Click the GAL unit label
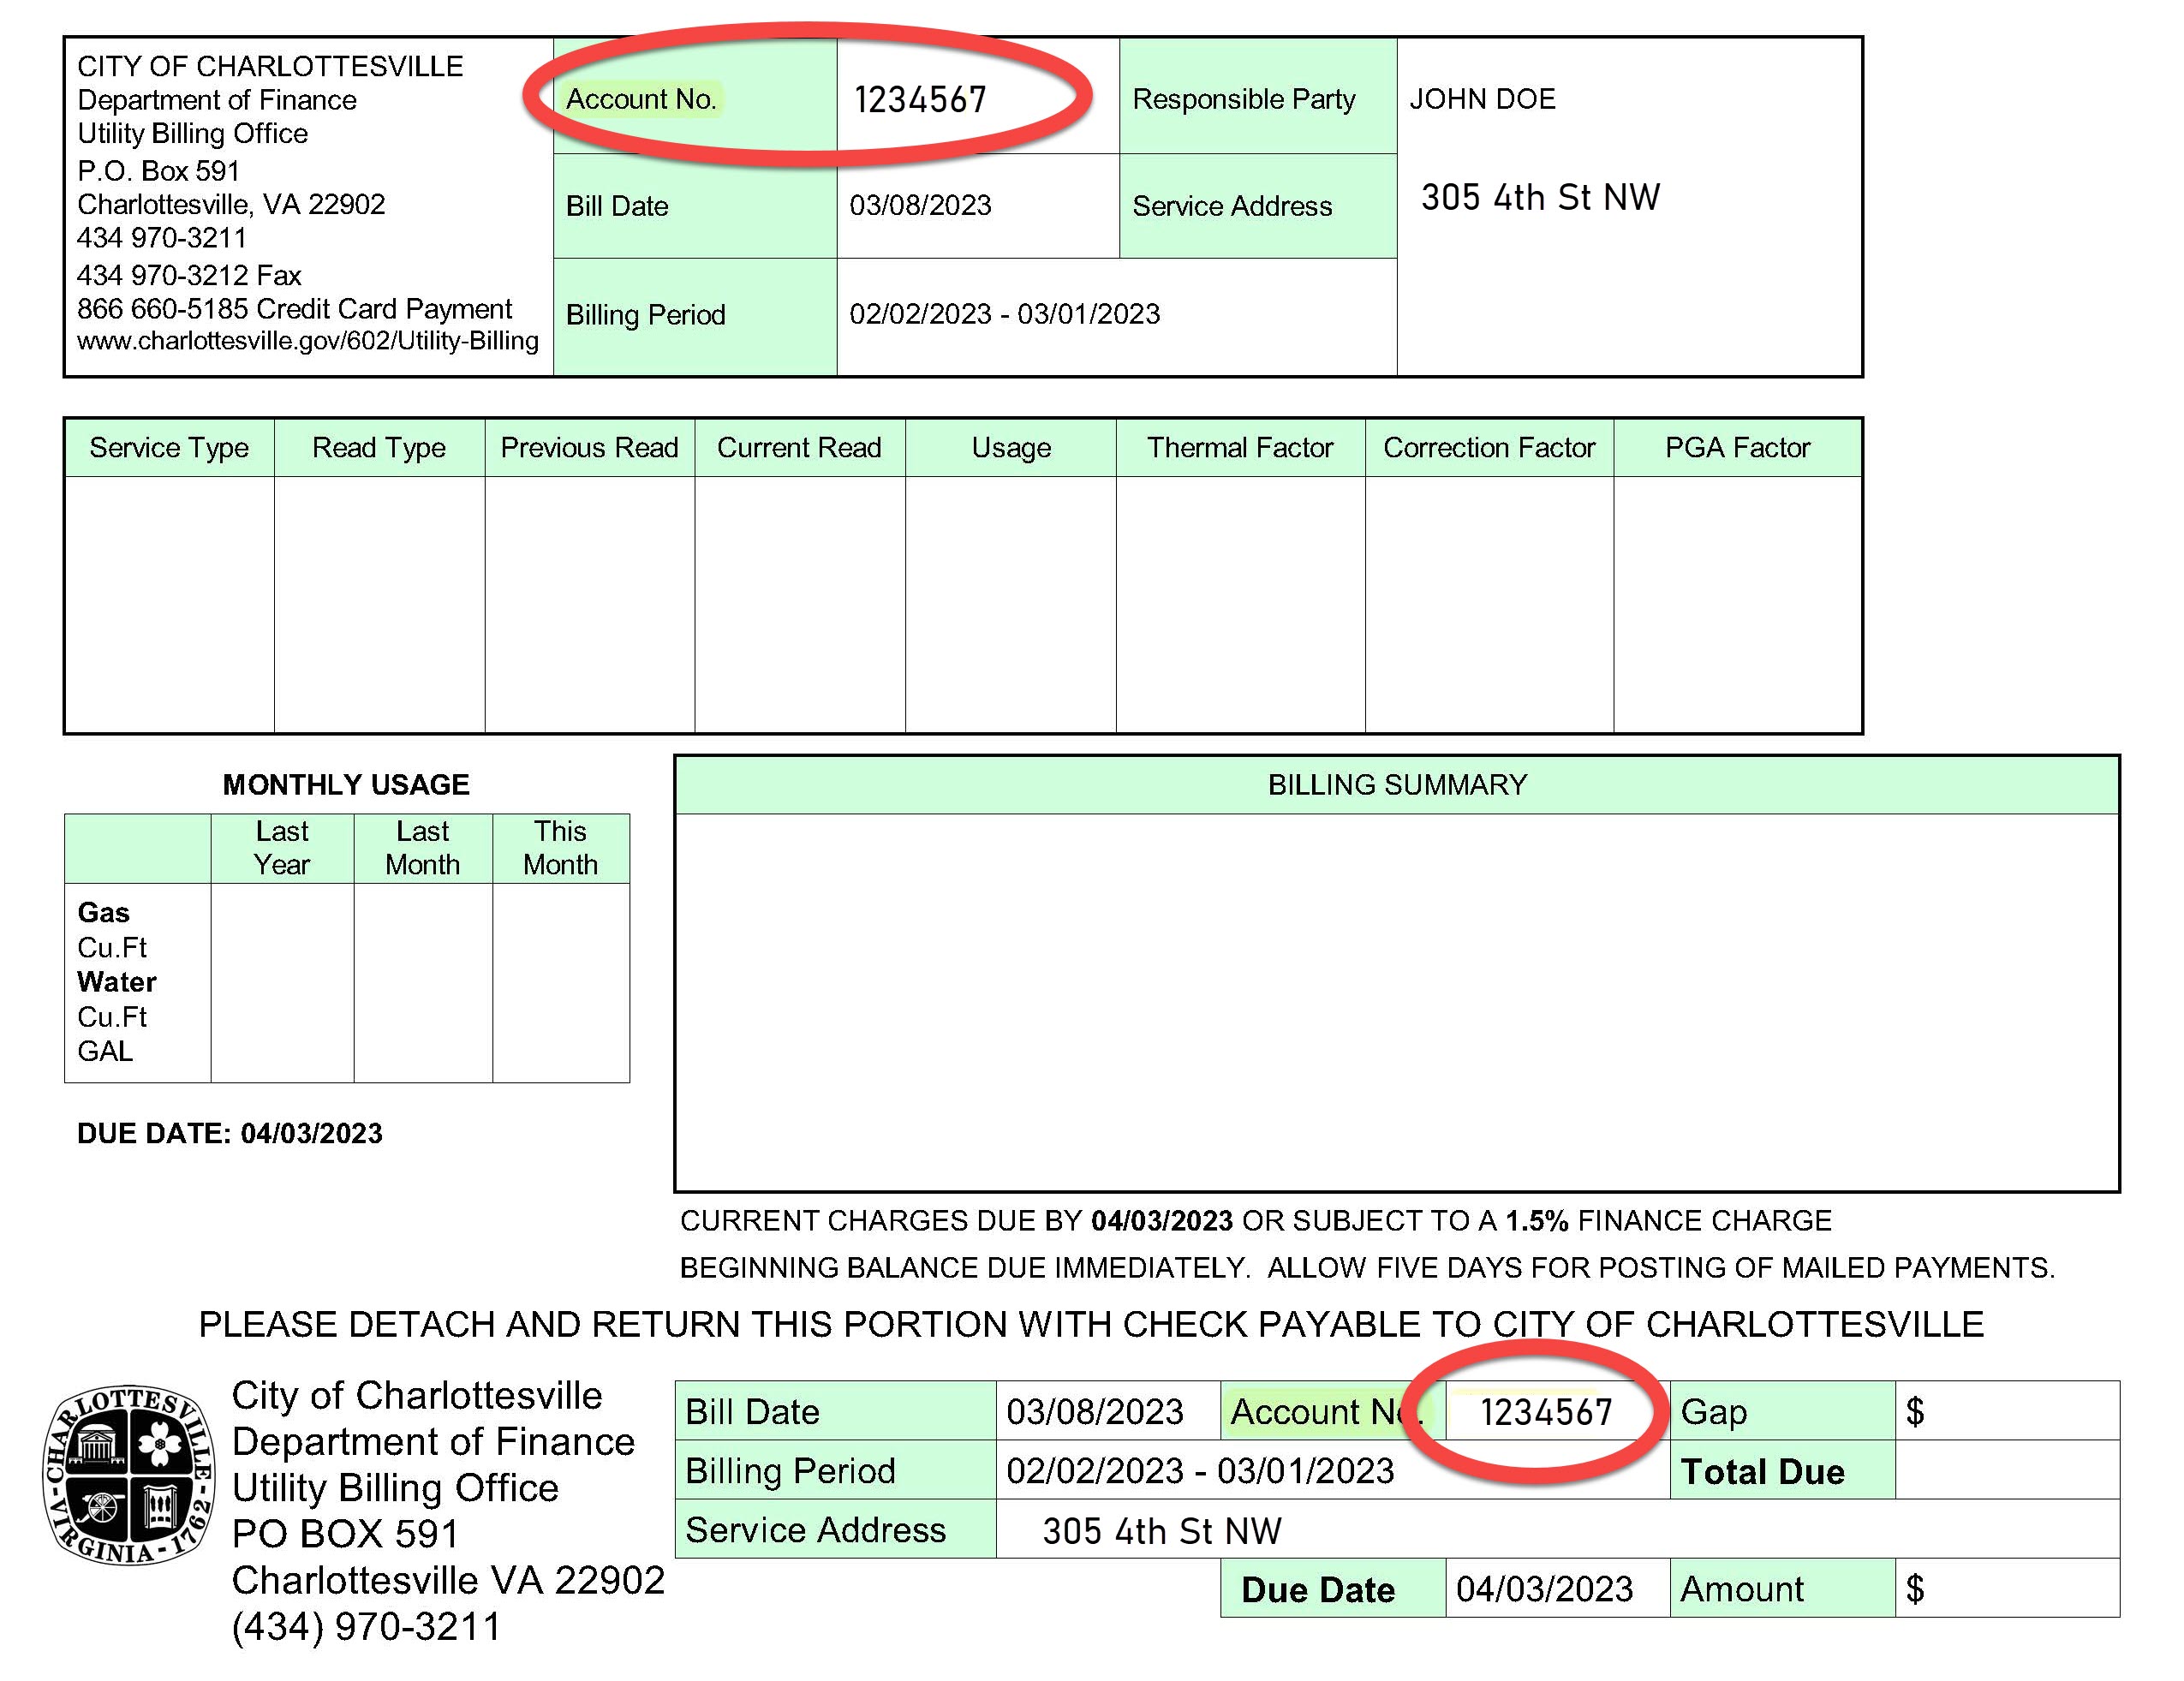This screenshot has height=1681, width=2184. [x=105, y=1051]
